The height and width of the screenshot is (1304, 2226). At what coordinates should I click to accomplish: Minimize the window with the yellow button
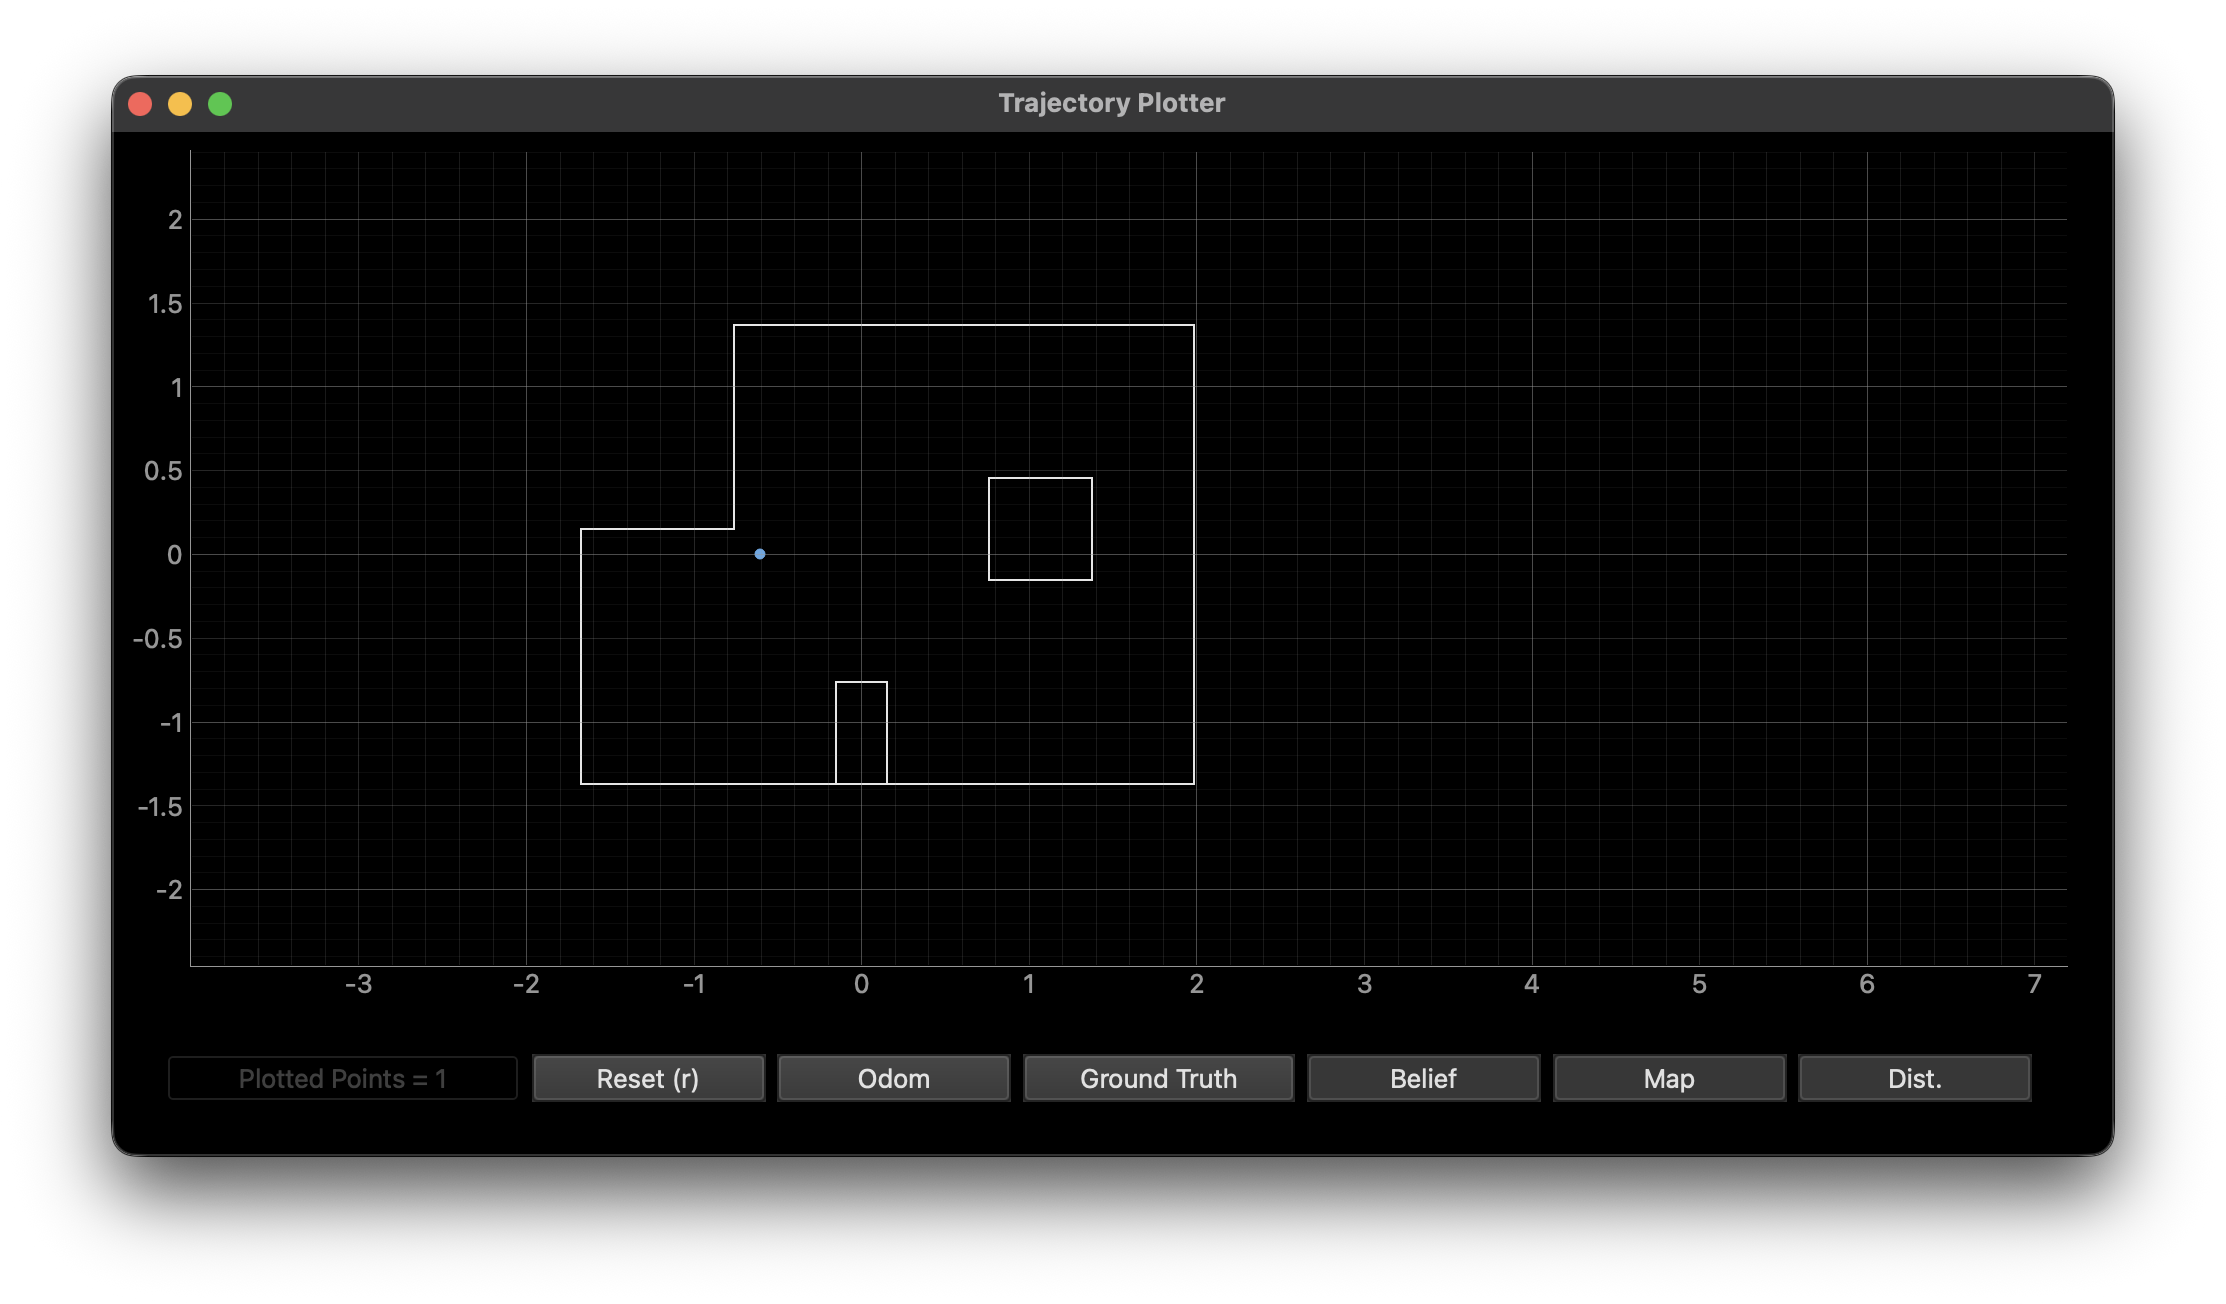180,104
